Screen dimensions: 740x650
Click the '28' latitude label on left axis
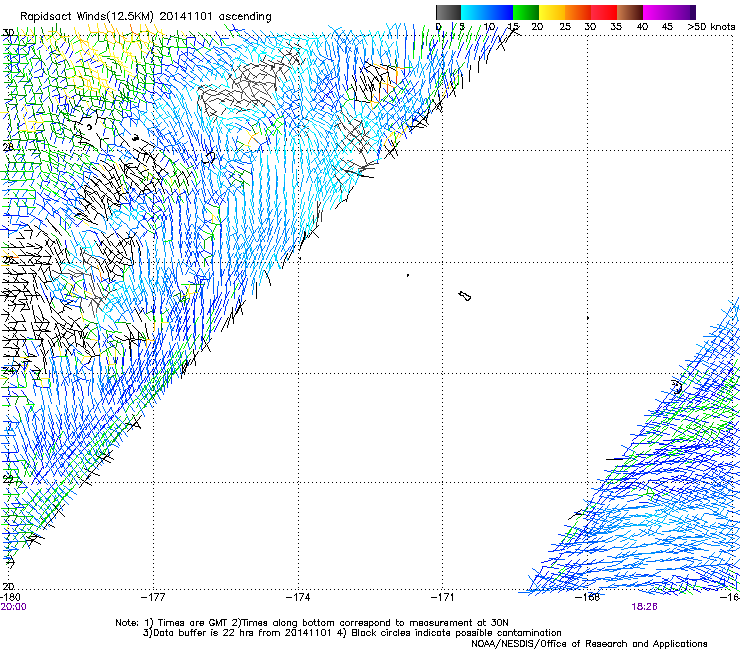[x=8, y=147]
